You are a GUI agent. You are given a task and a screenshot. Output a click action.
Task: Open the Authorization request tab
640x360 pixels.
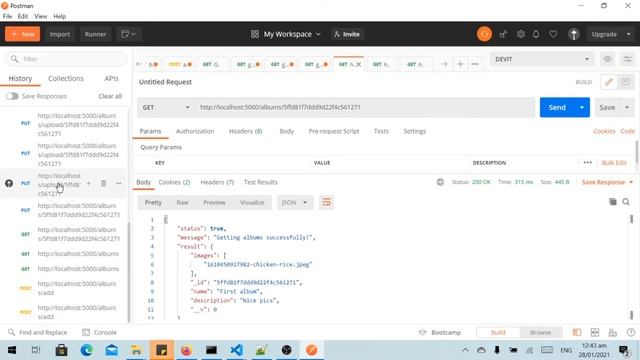(x=195, y=131)
